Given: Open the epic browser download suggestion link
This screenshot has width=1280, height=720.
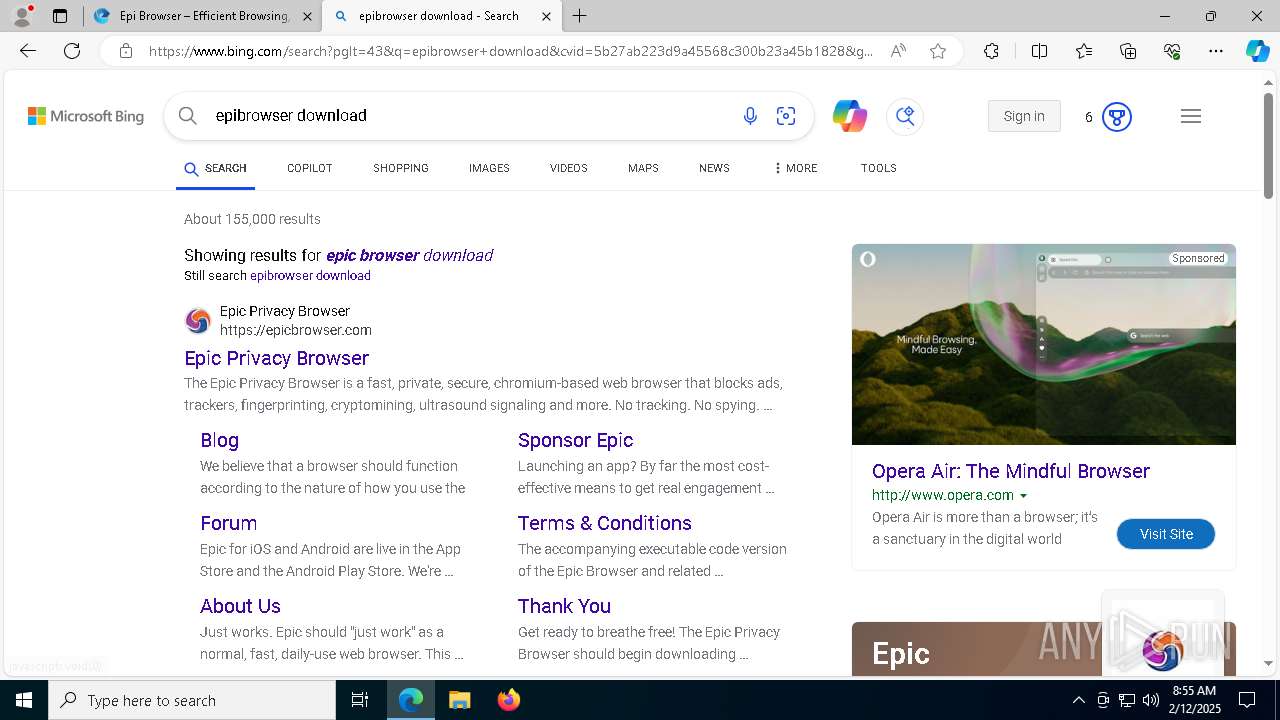Looking at the screenshot, I should 409,255.
